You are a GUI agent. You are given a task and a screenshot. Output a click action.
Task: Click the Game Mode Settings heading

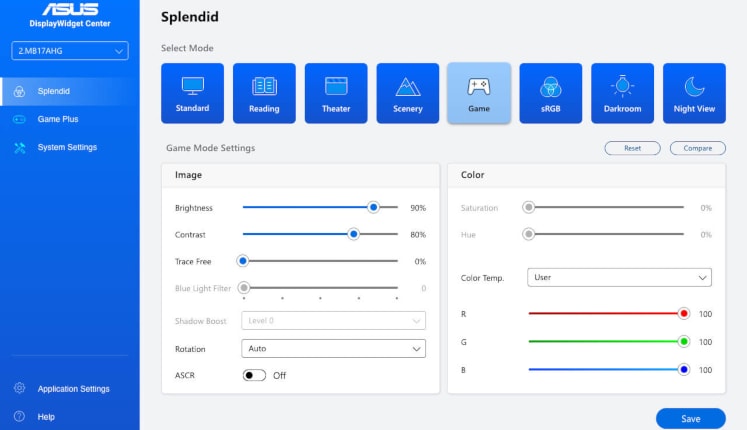(211, 148)
